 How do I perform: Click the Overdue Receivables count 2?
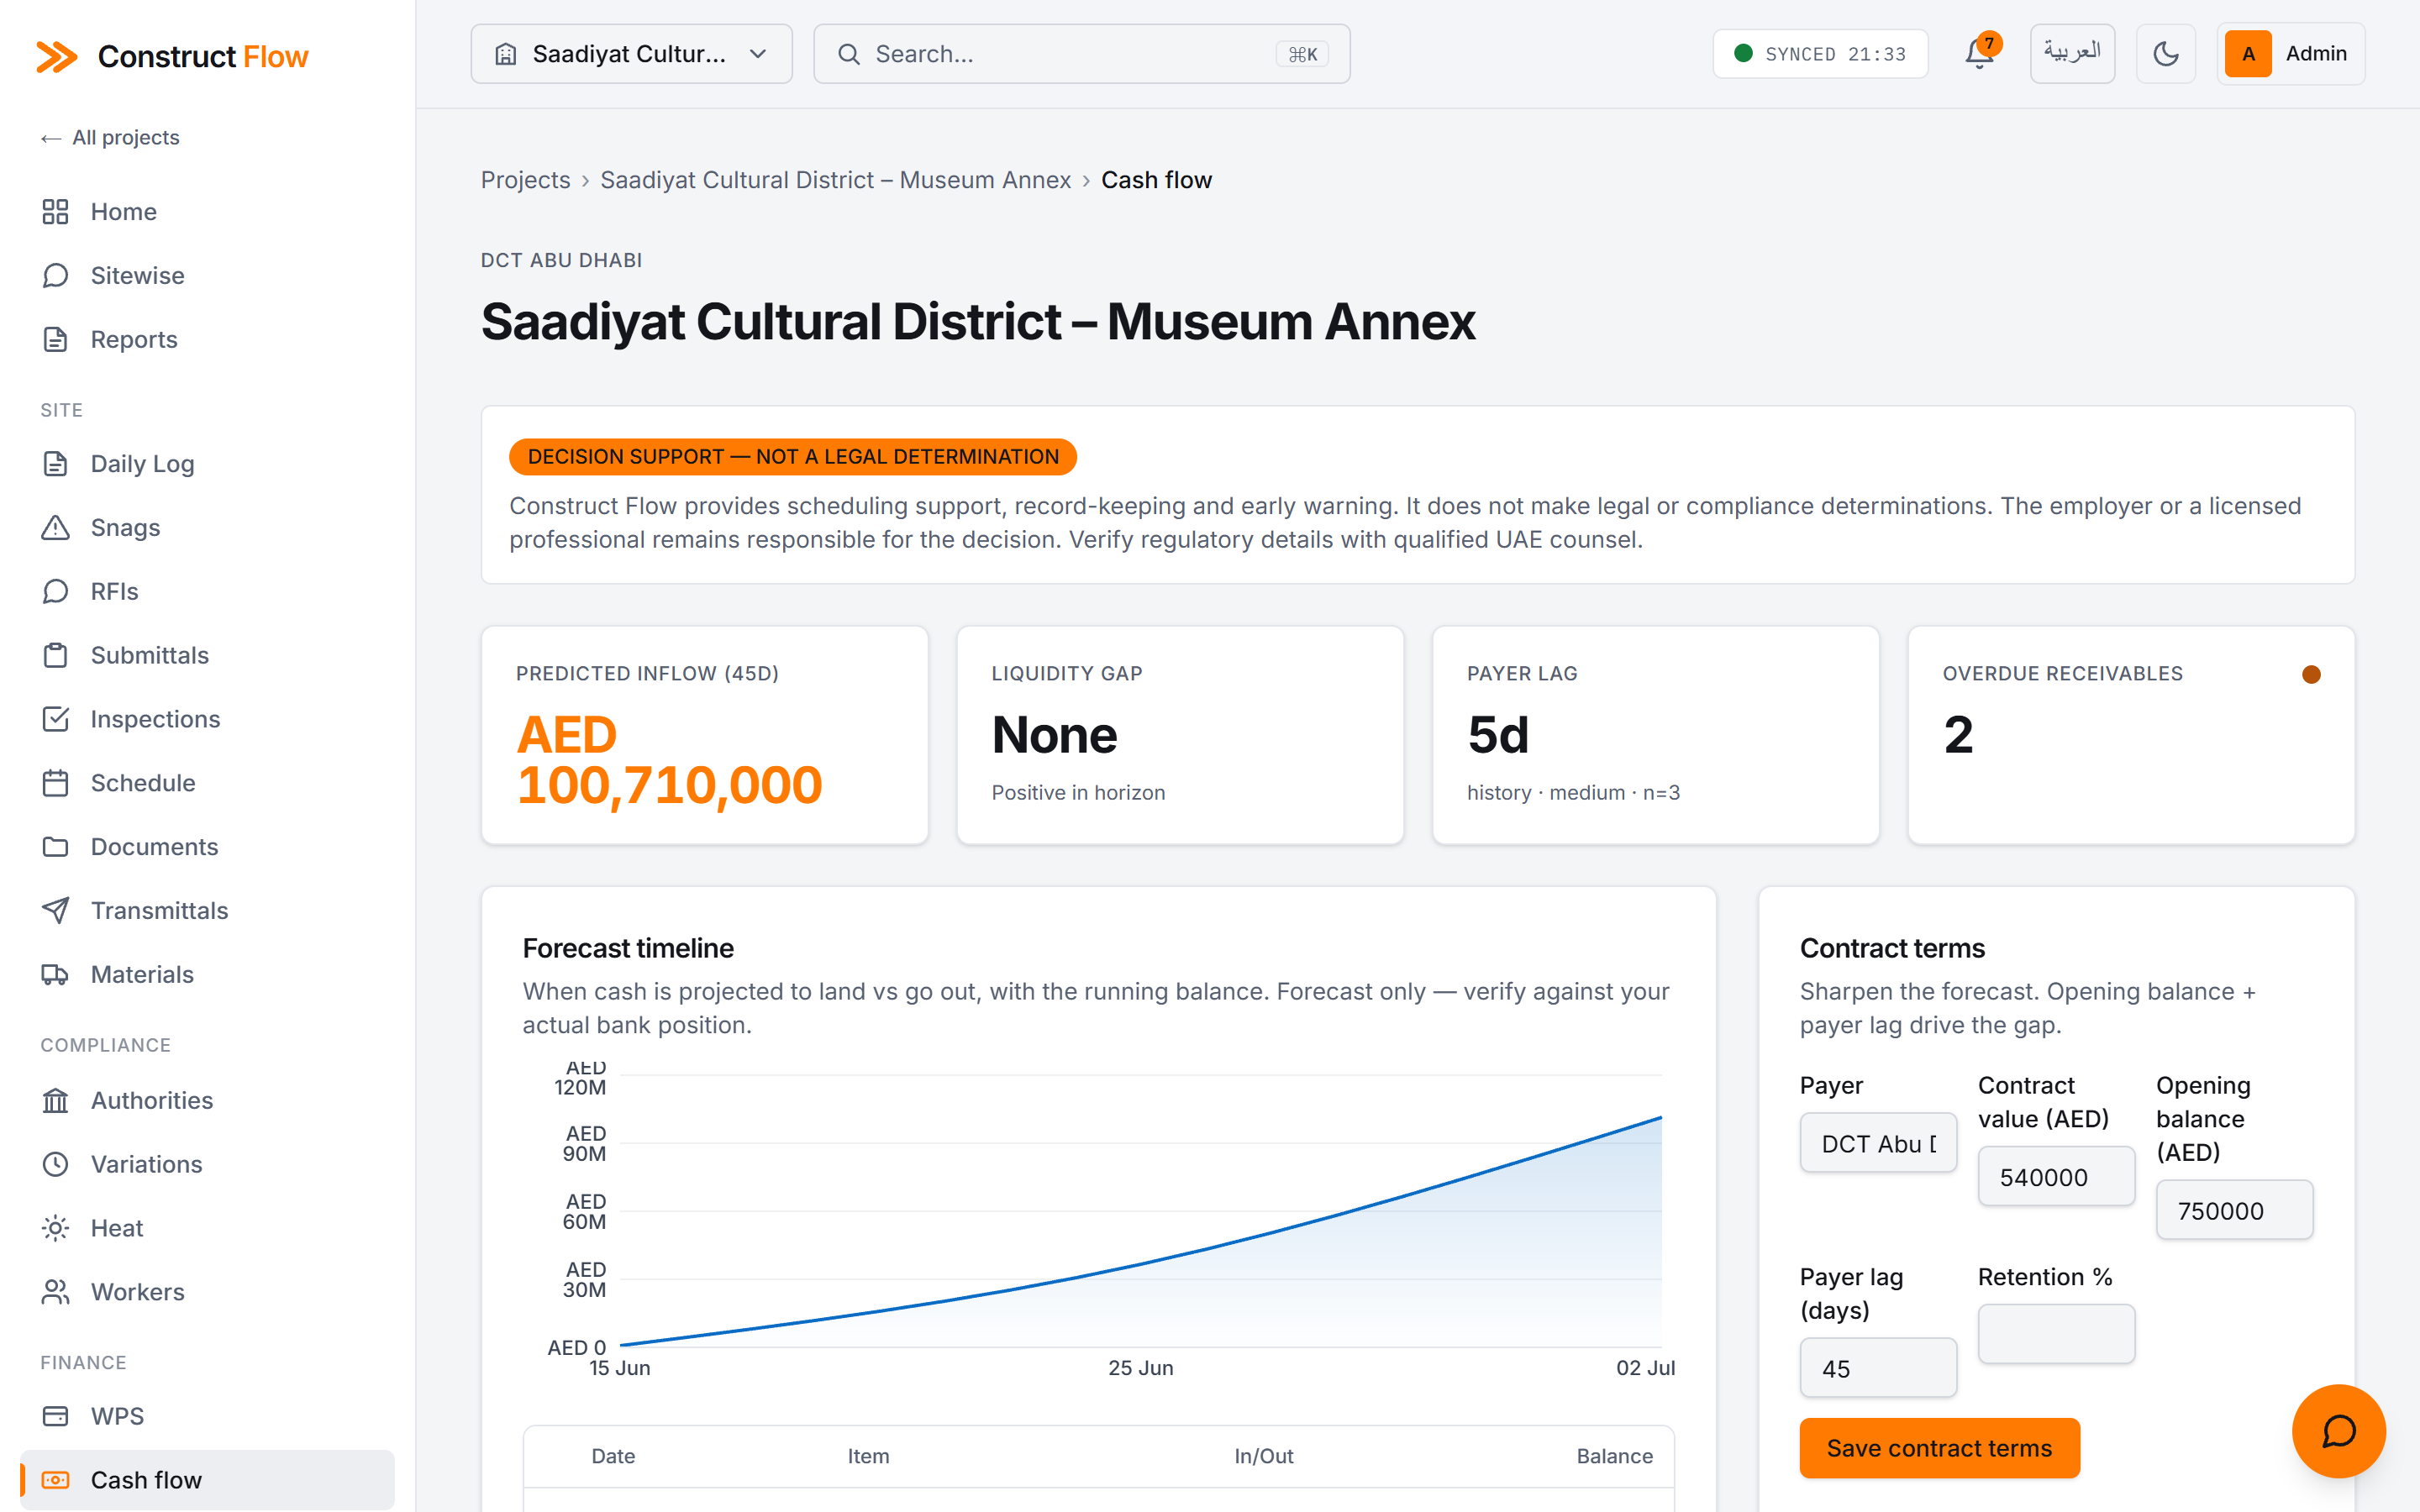tap(1958, 735)
